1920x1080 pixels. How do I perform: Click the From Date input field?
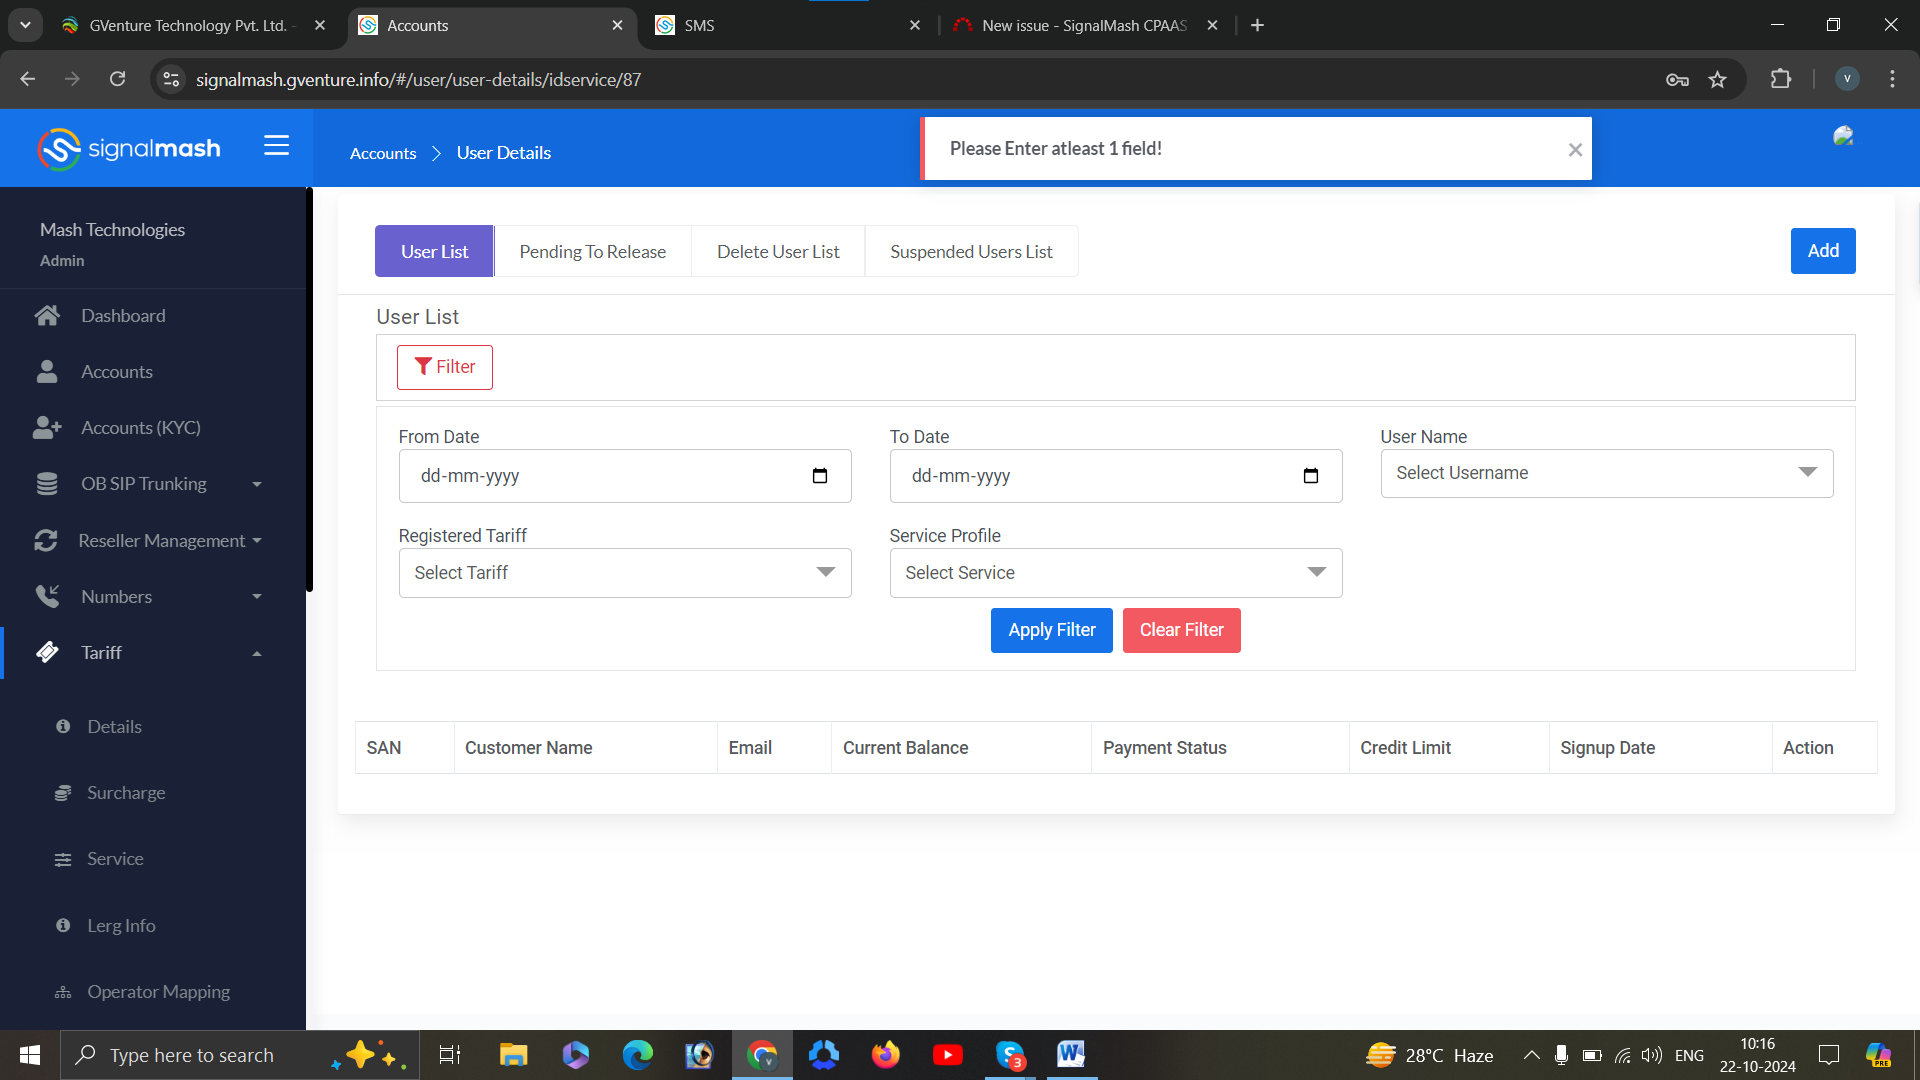coord(600,476)
